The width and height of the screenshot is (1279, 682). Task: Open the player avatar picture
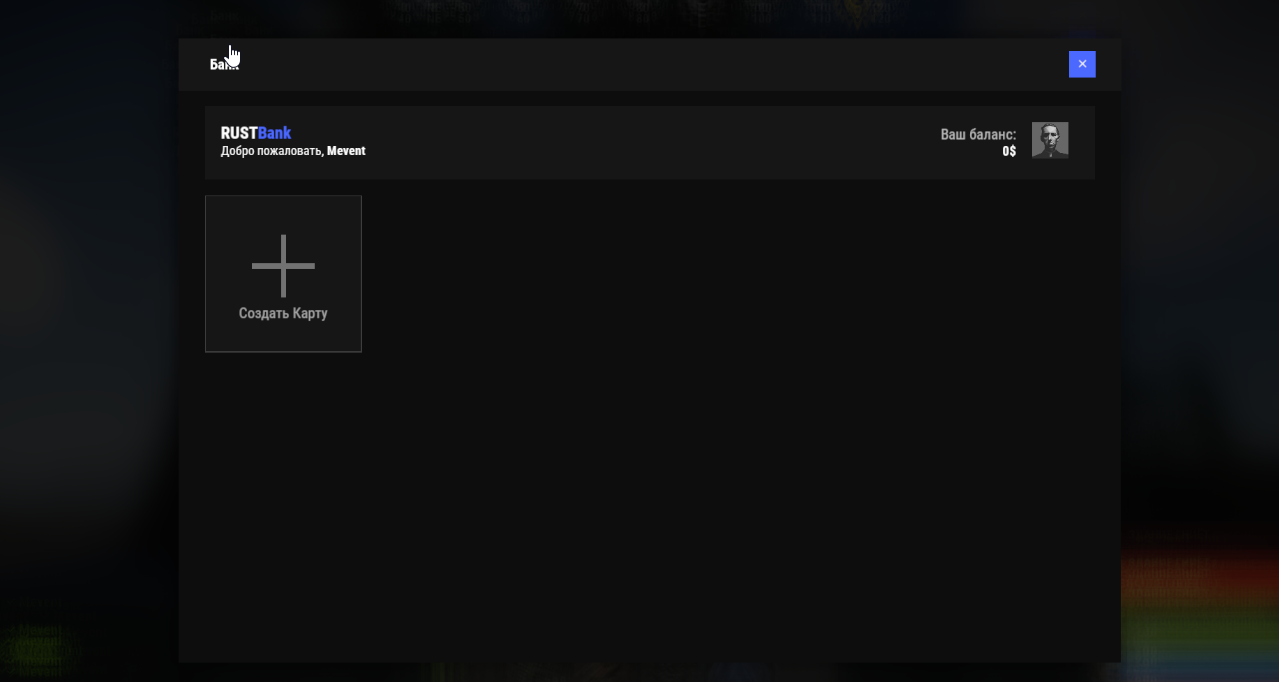coord(1050,141)
